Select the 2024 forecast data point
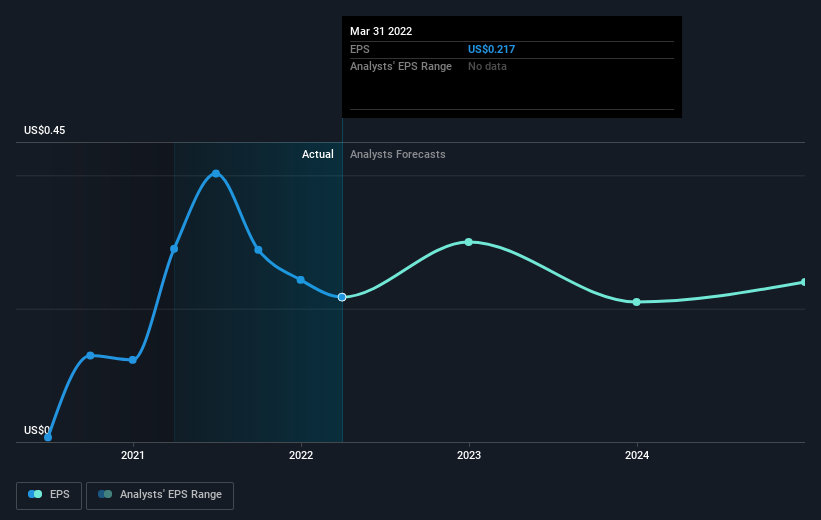The width and height of the screenshot is (821, 520). tap(637, 302)
